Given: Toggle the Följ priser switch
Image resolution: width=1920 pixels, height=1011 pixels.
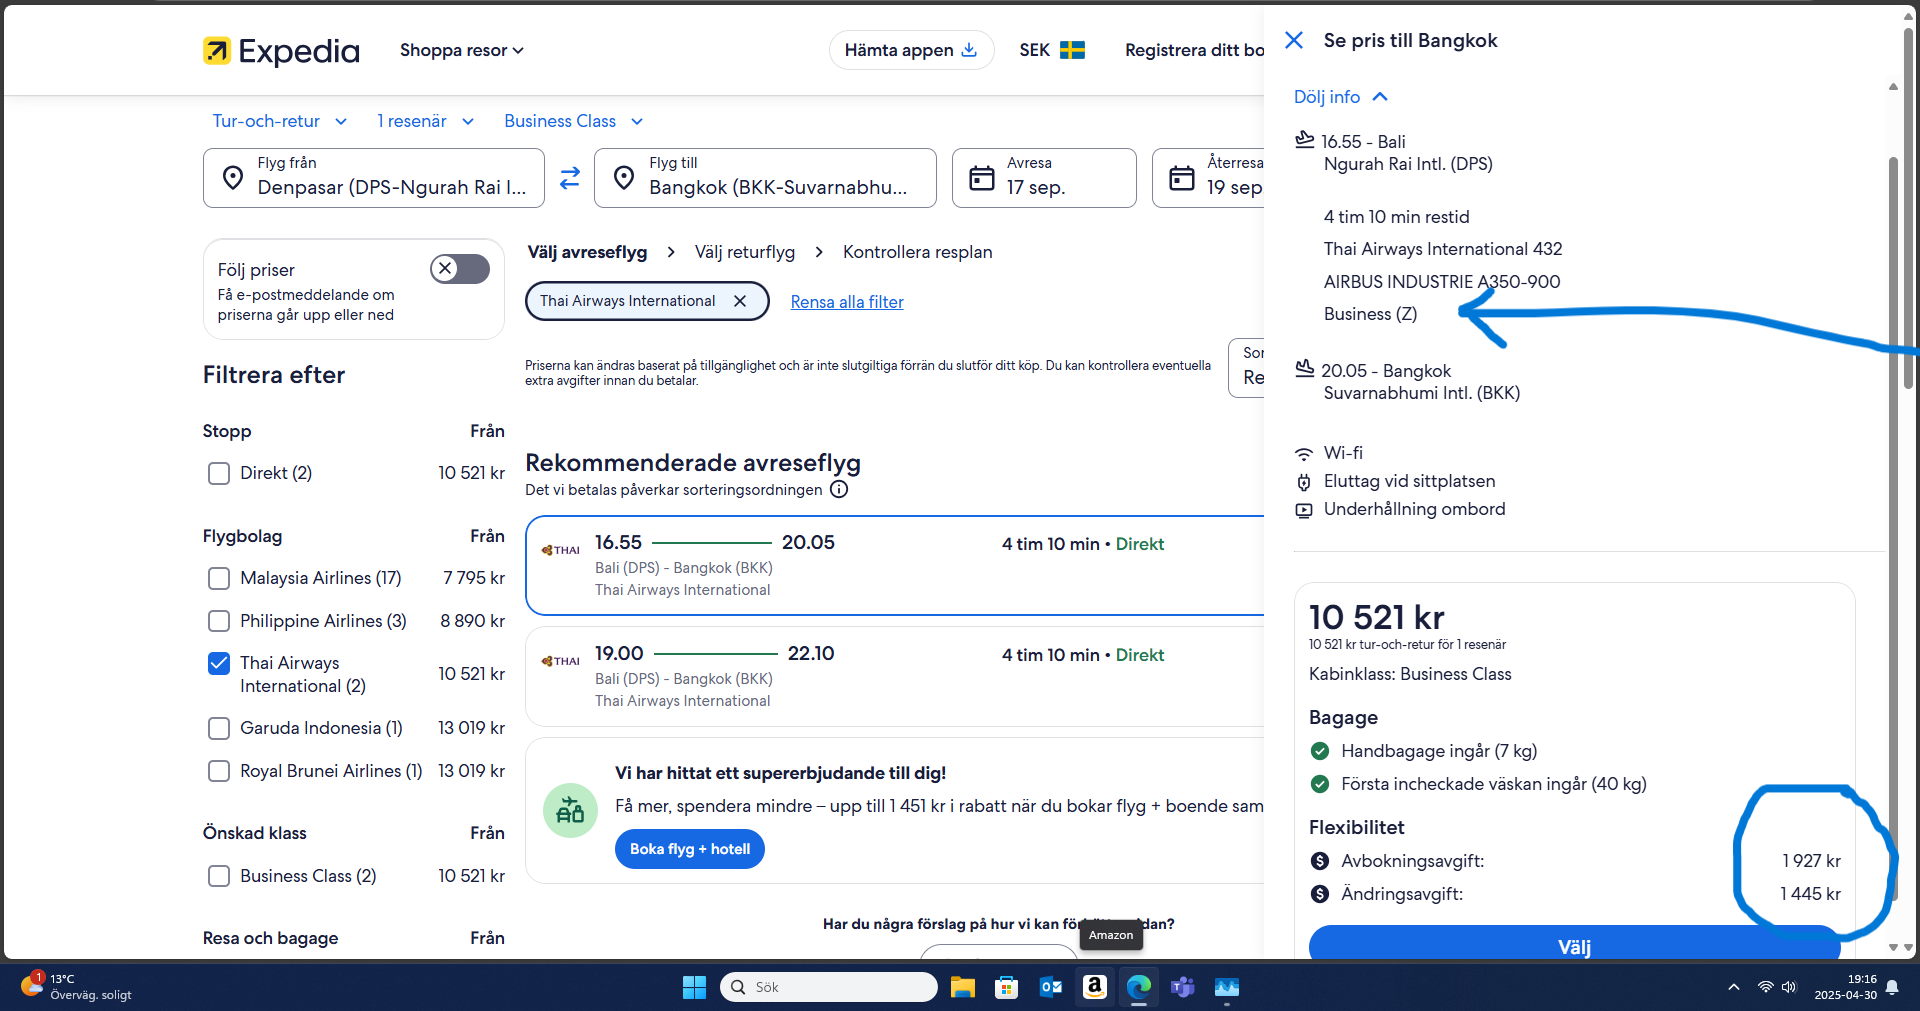Looking at the screenshot, I should (460, 269).
